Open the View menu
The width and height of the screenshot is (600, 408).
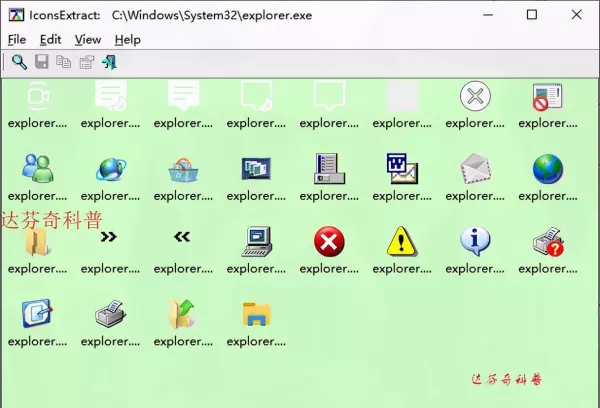88,39
